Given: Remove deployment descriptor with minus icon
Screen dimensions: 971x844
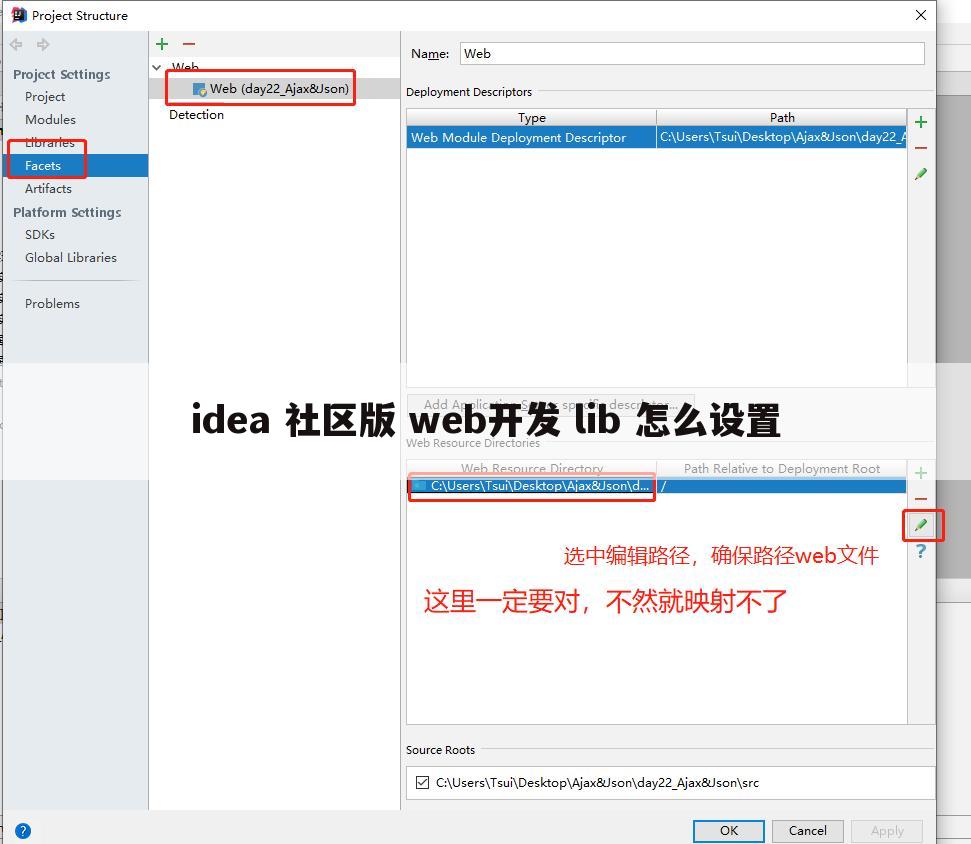Looking at the screenshot, I should [921, 148].
